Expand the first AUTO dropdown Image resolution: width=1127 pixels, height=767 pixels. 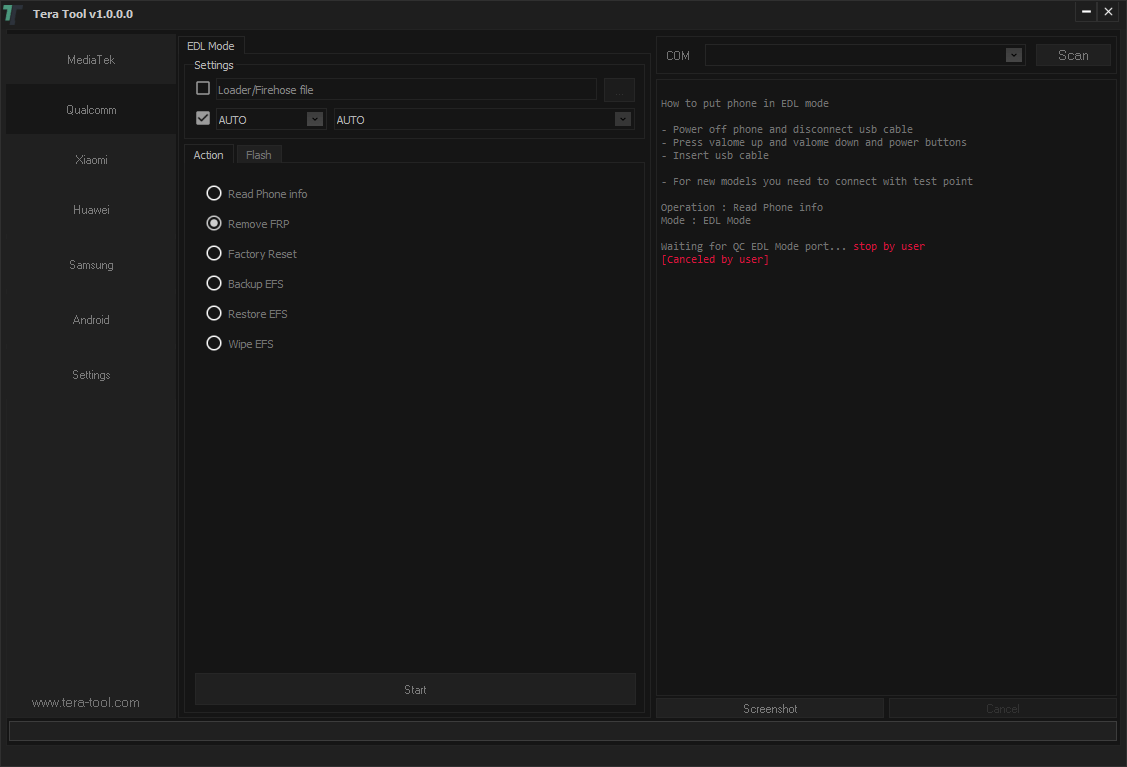point(315,118)
